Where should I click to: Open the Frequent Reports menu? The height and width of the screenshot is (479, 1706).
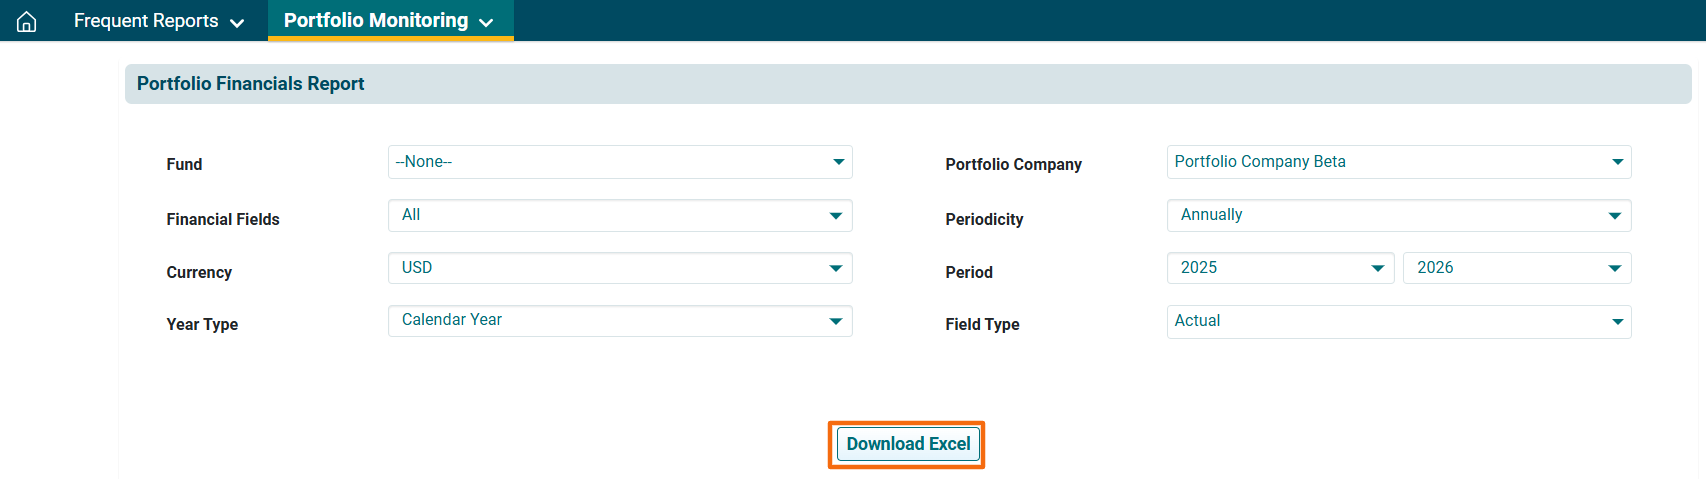[x=146, y=21]
